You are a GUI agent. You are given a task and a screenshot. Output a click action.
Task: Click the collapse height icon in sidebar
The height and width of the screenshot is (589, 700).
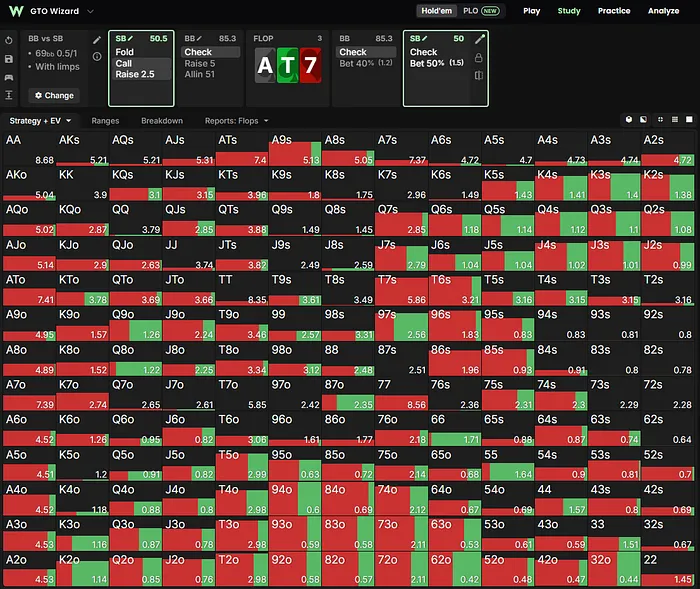click(8, 95)
